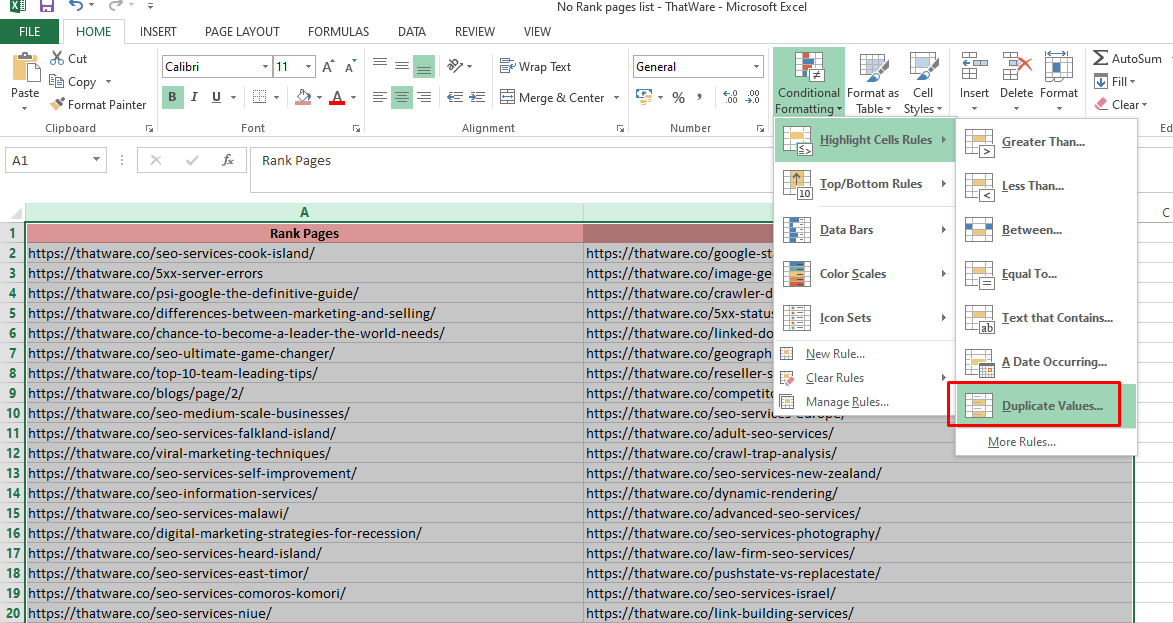Click Decrease Decimal icon
1173x623 pixels.
(753, 97)
